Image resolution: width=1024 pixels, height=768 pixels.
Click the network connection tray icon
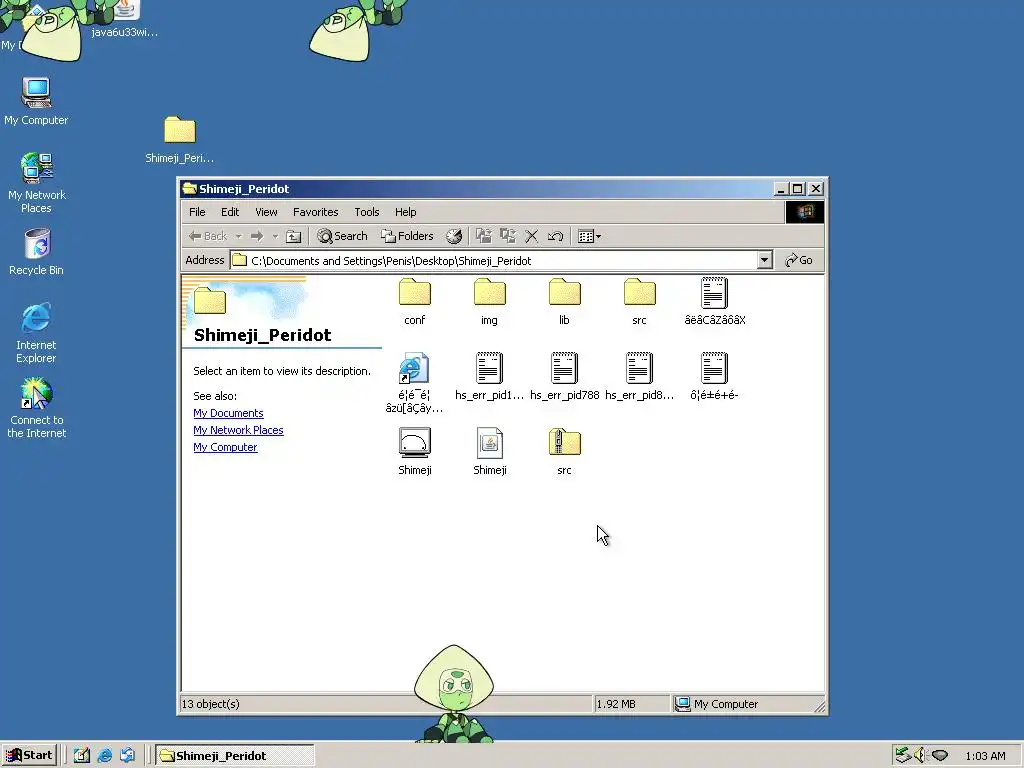click(903, 756)
